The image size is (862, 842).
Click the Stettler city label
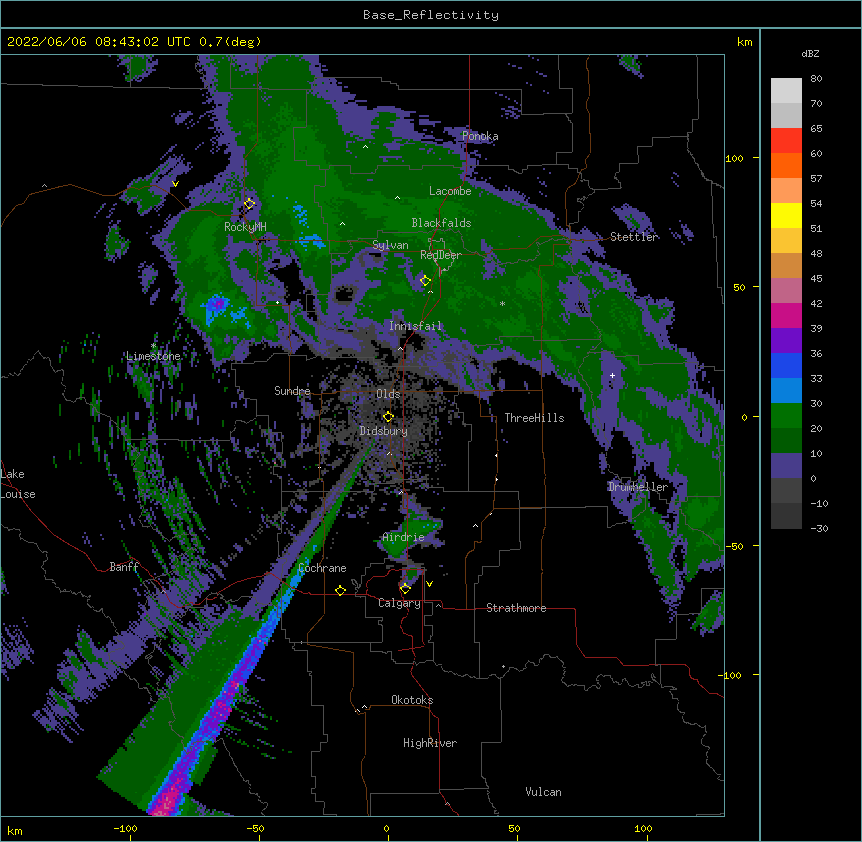pyautogui.click(x=634, y=237)
